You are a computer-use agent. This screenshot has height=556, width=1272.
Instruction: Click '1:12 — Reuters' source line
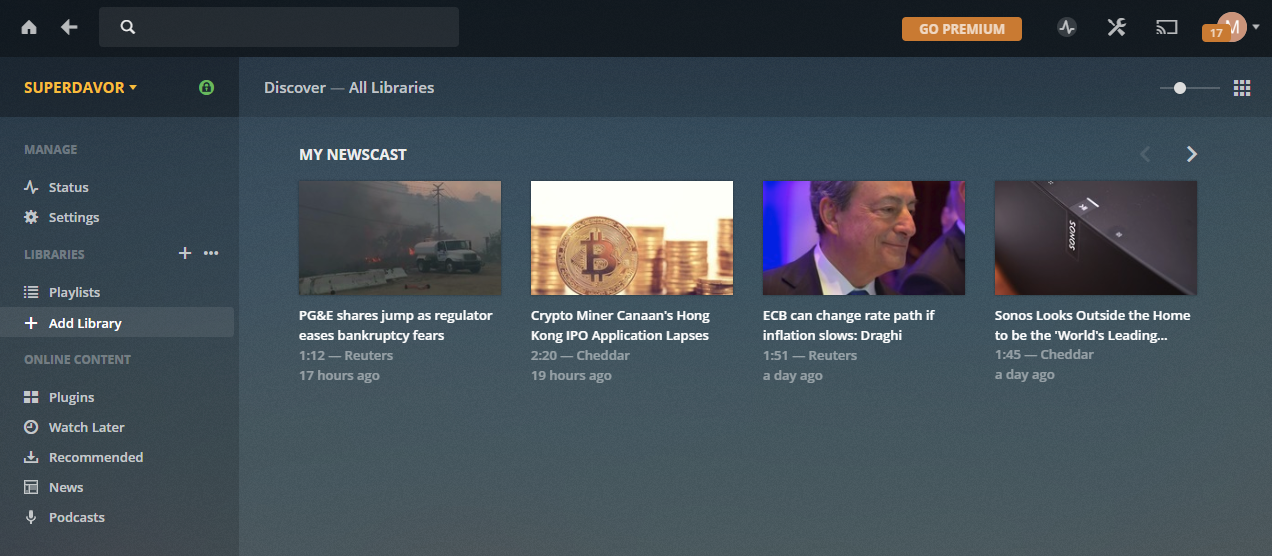coord(346,355)
